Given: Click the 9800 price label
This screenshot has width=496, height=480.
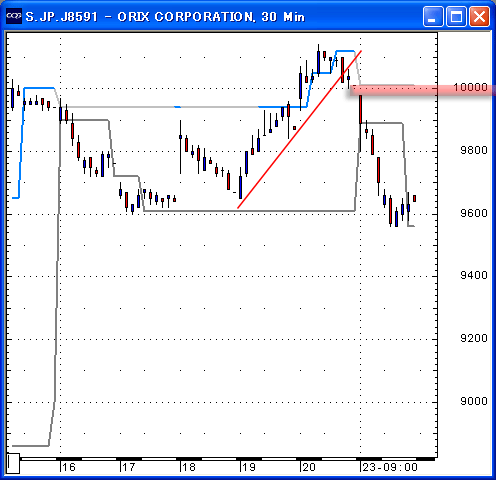Looking at the screenshot, I should click(x=474, y=150).
